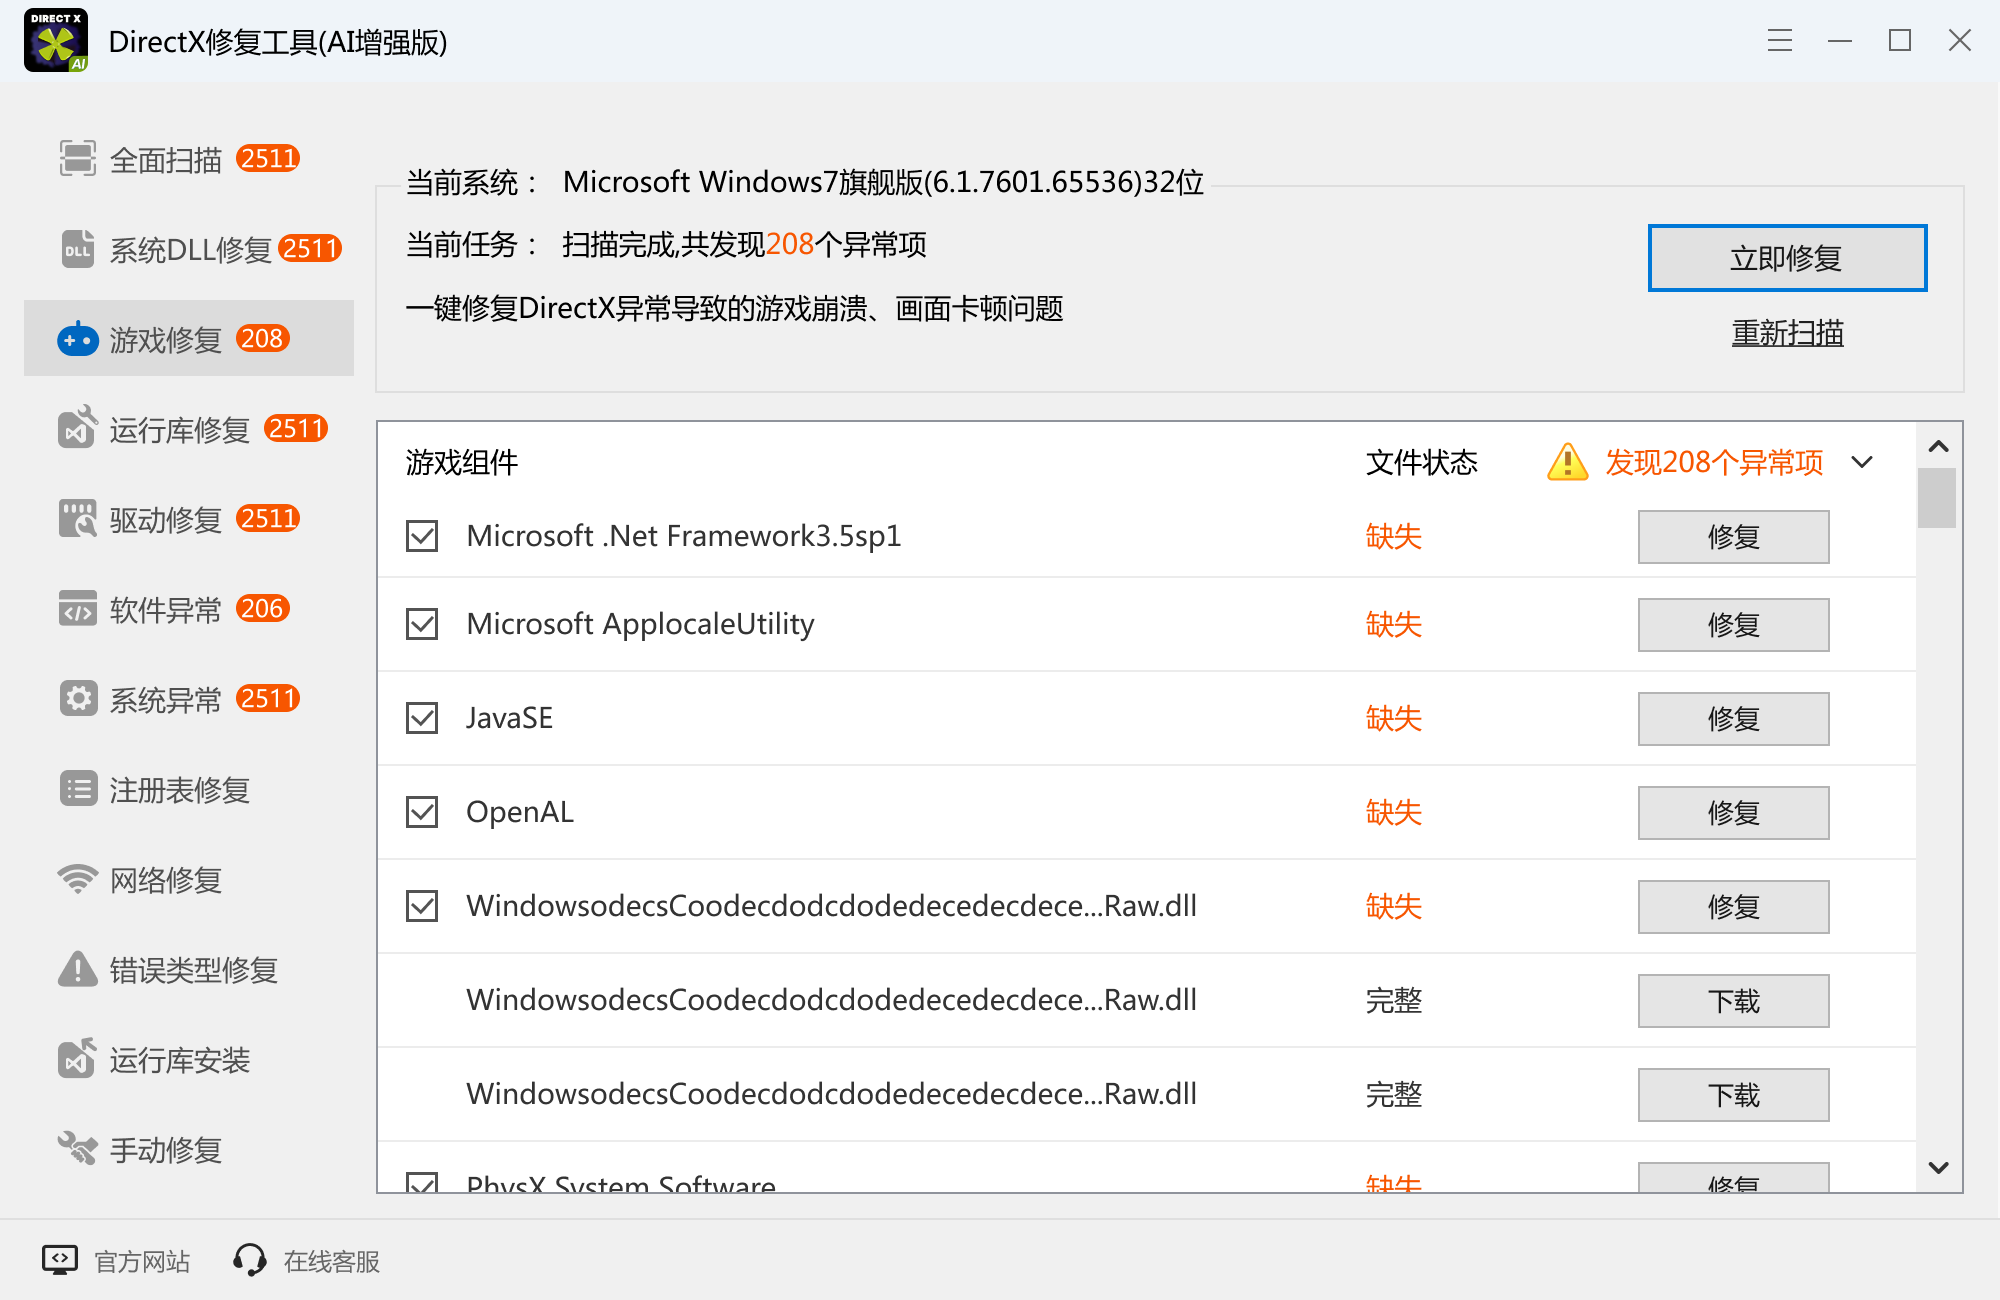The image size is (2000, 1300).
Task: Switch to 系统异常 section
Action: point(165,699)
